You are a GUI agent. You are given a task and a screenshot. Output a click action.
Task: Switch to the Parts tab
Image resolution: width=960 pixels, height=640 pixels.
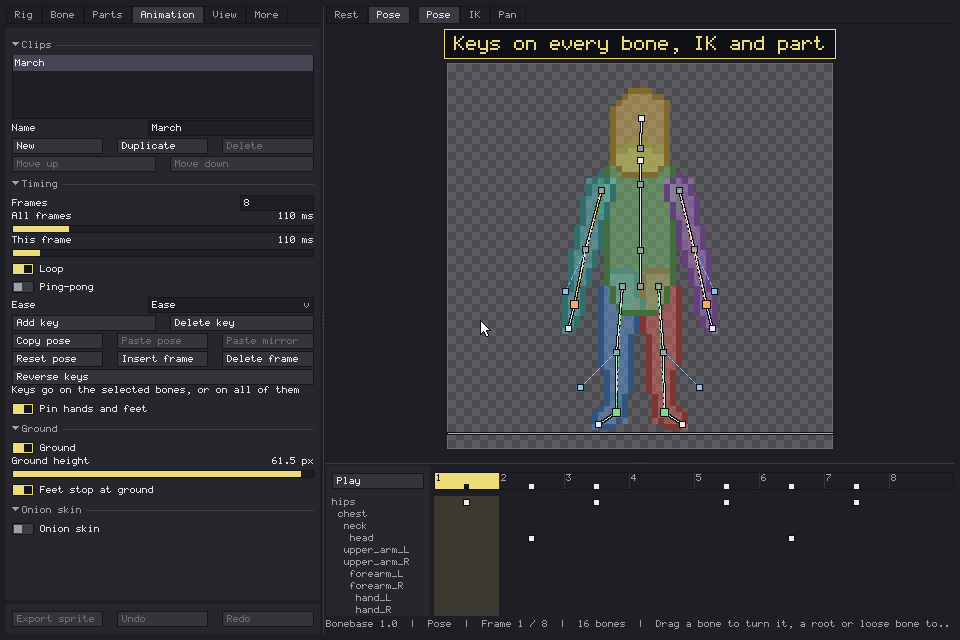107,15
